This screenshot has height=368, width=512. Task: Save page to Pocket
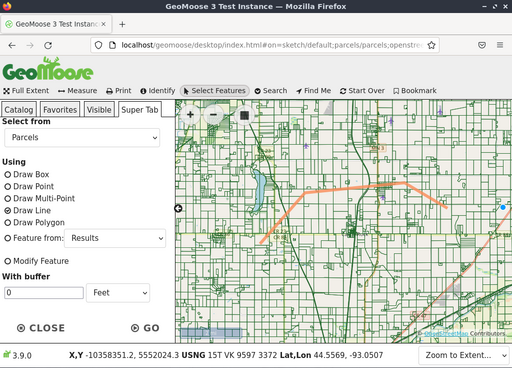click(x=482, y=45)
